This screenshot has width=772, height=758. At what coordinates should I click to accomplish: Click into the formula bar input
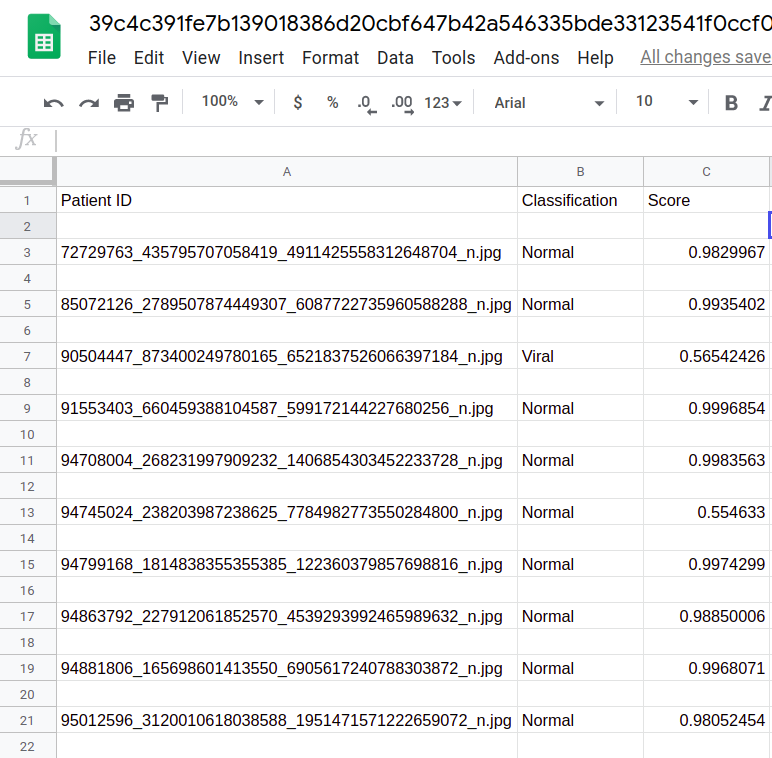tap(414, 140)
